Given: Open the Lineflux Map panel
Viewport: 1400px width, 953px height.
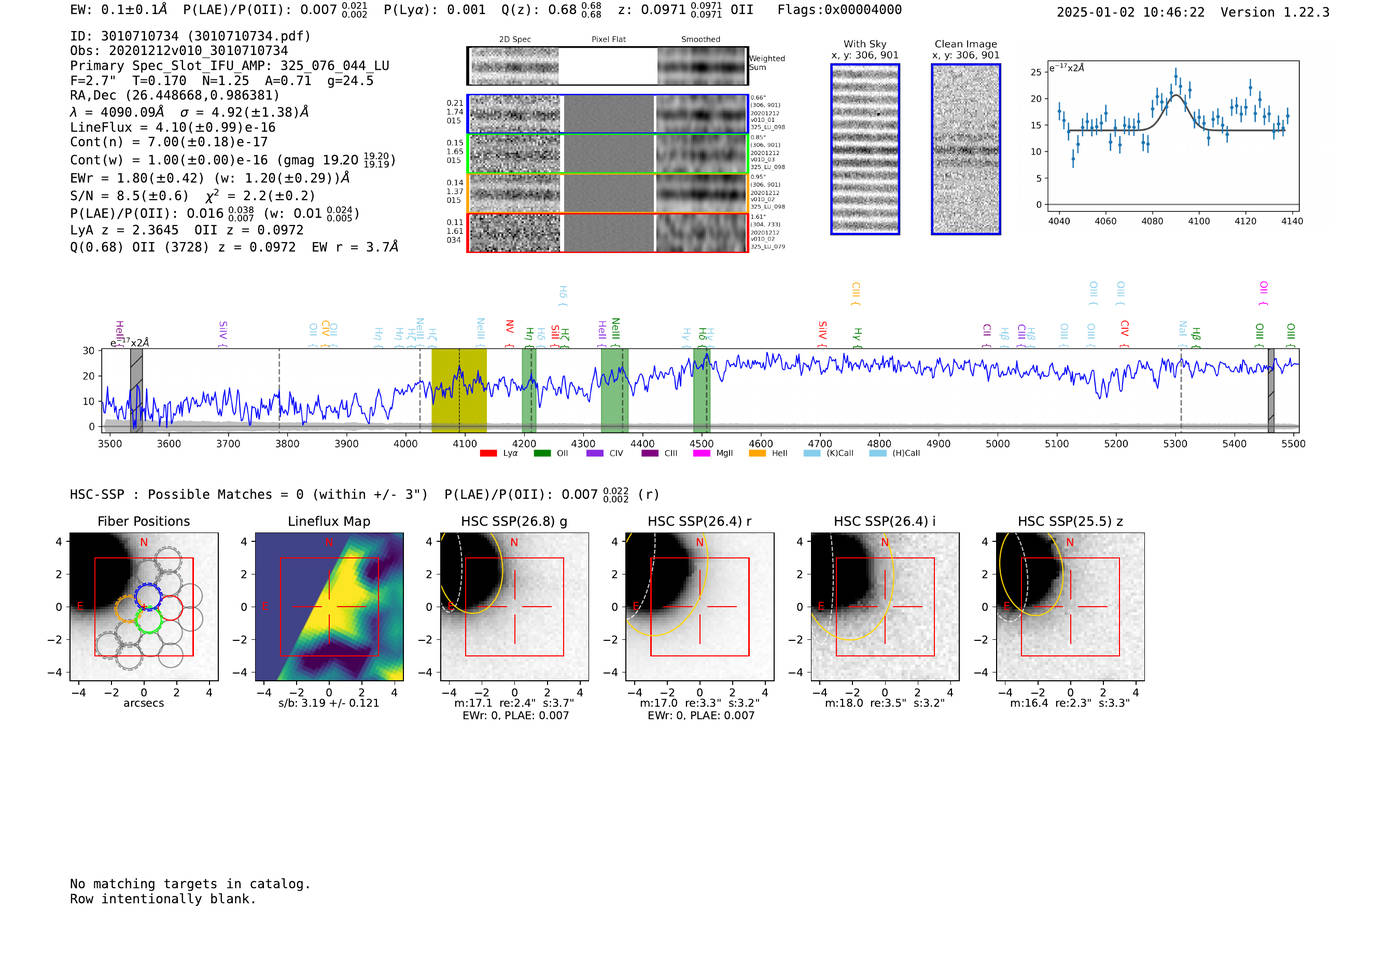Looking at the screenshot, I should pos(329,607).
